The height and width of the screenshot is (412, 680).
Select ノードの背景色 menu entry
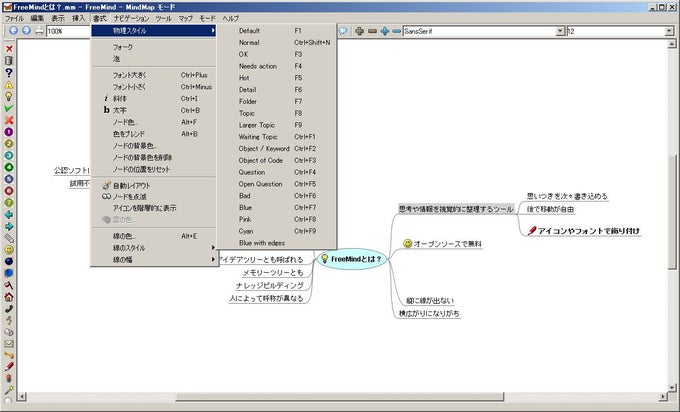[x=154, y=146]
